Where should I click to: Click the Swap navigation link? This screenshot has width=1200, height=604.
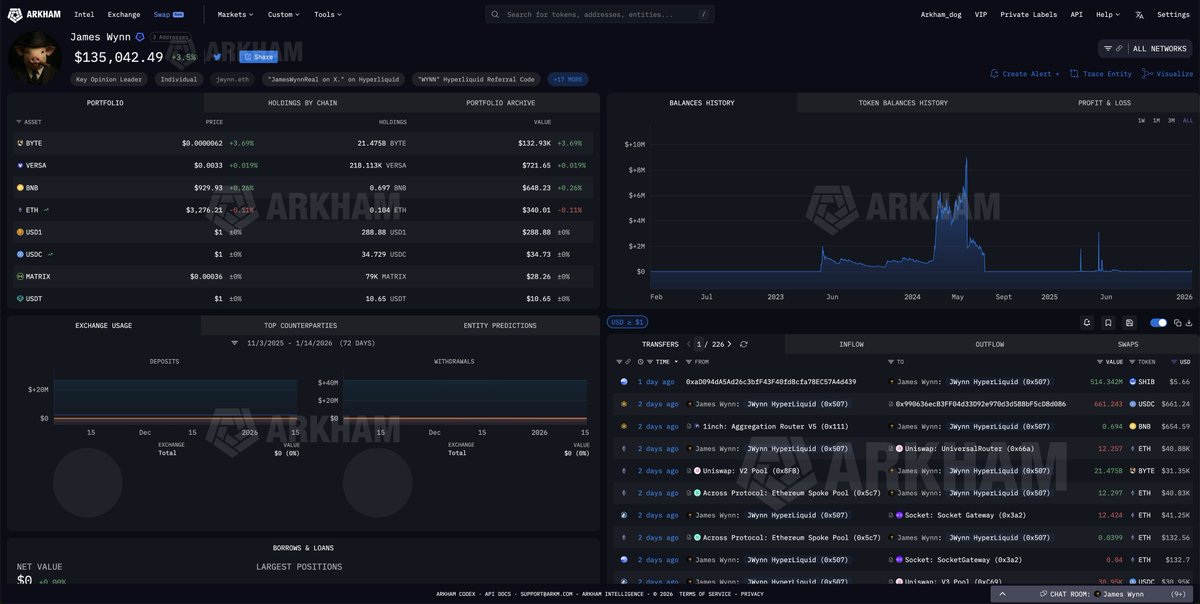point(168,15)
